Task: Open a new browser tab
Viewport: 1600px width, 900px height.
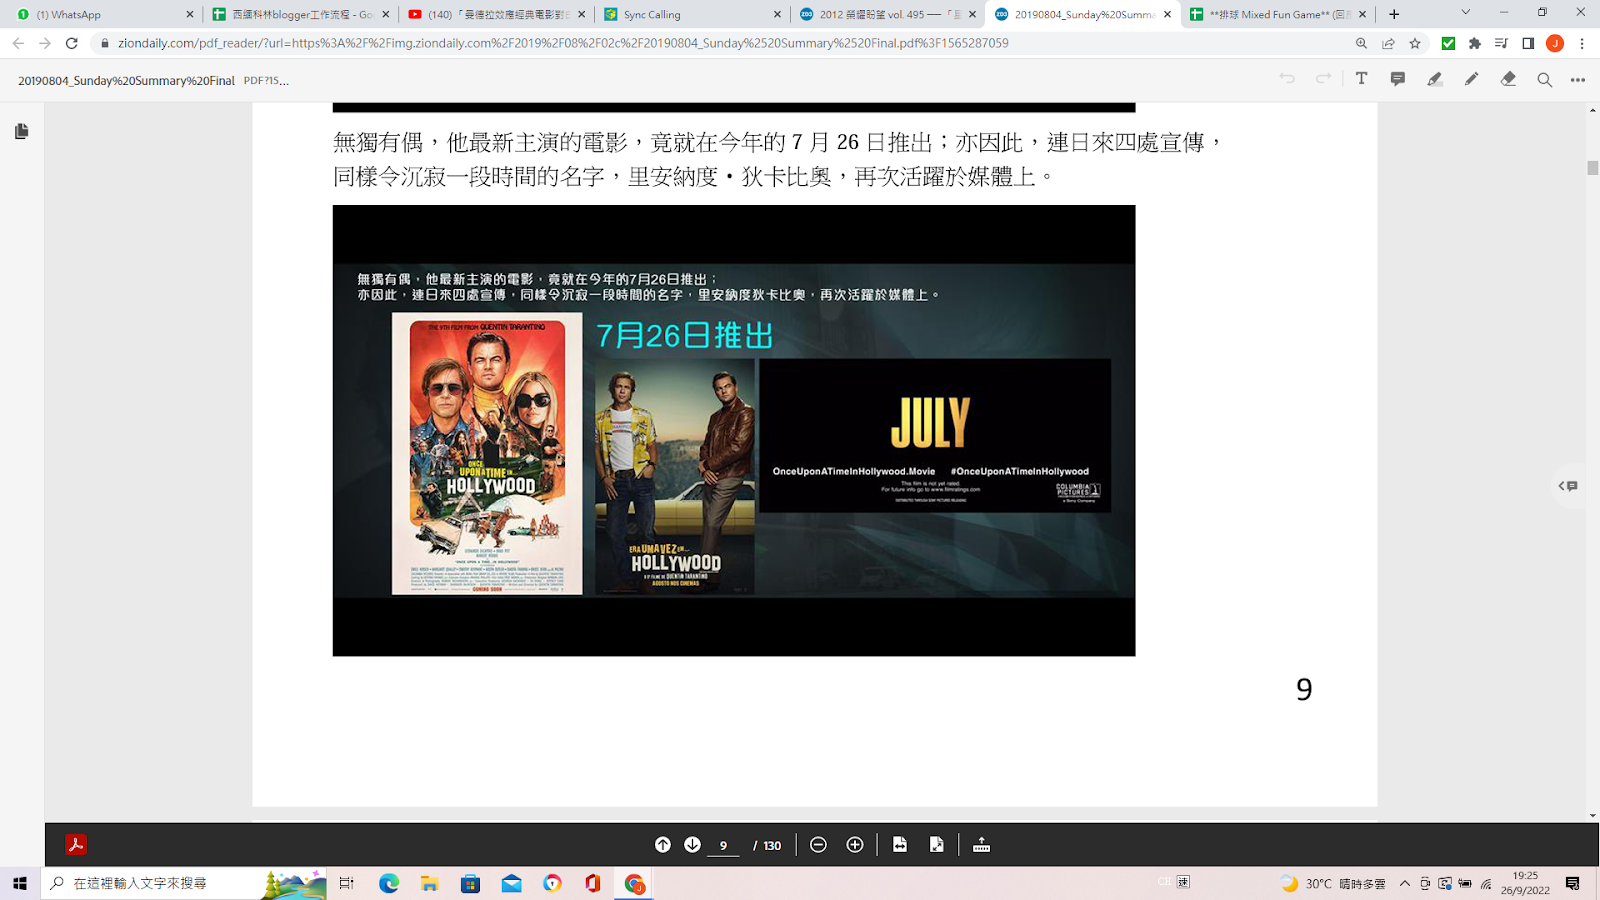Action: pyautogui.click(x=1394, y=14)
